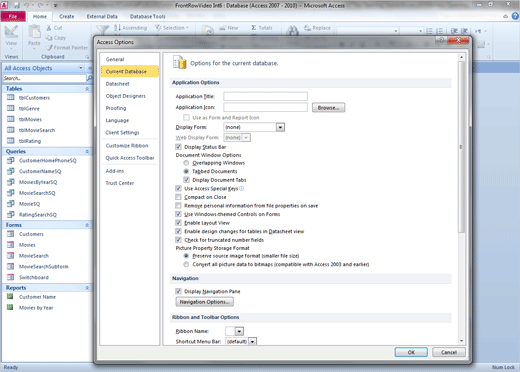This screenshot has height=372, width=520.
Task: Click options dialog scrollbar up arrow
Action: pyautogui.click(x=461, y=57)
